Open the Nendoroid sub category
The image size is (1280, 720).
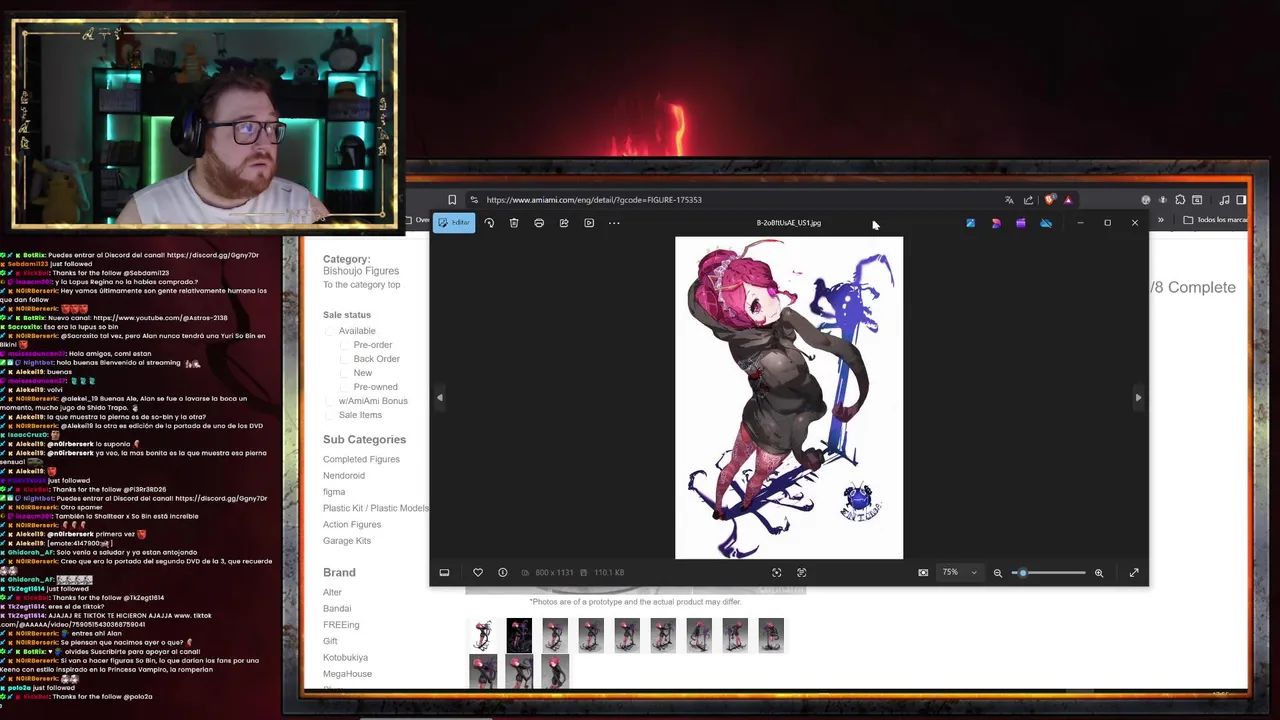tap(344, 476)
